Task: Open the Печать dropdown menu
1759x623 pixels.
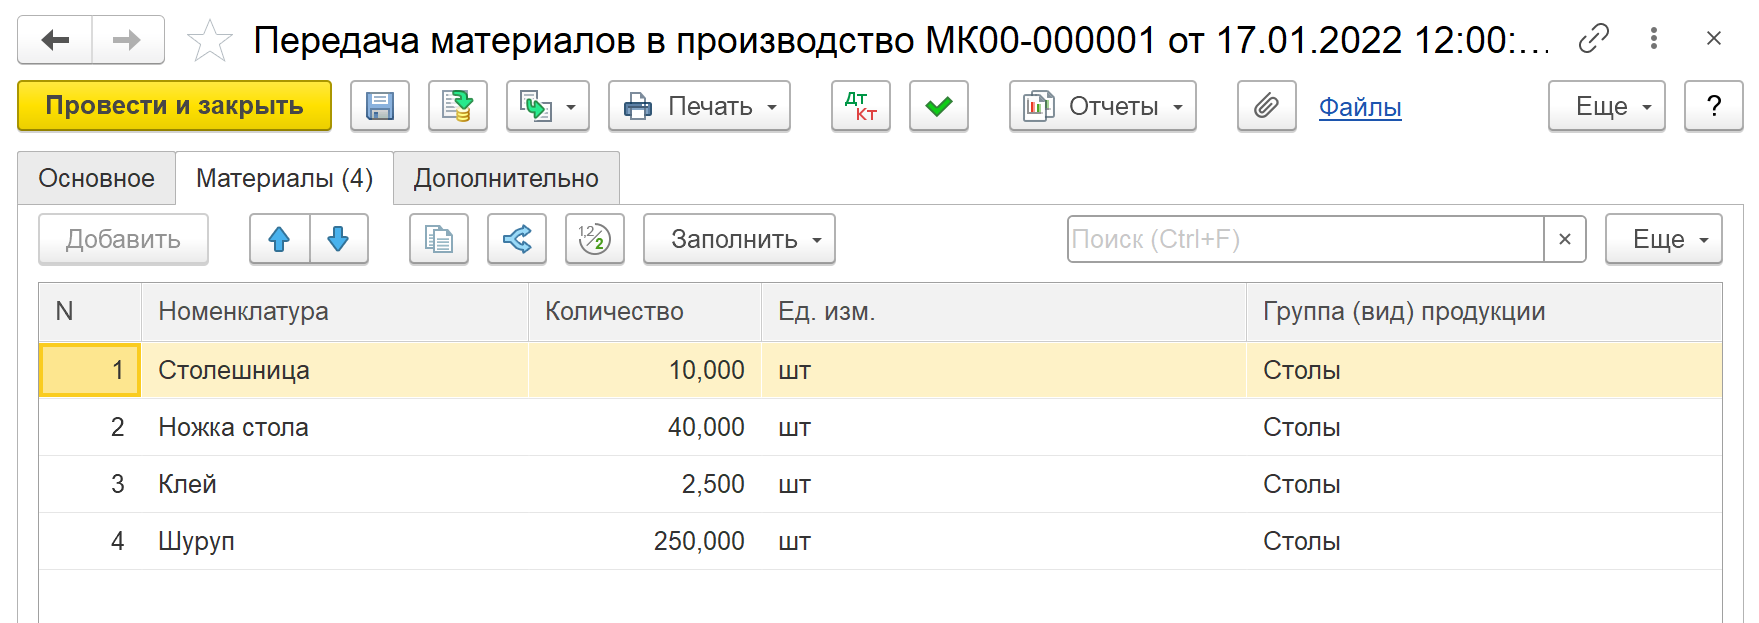Action: tap(699, 106)
